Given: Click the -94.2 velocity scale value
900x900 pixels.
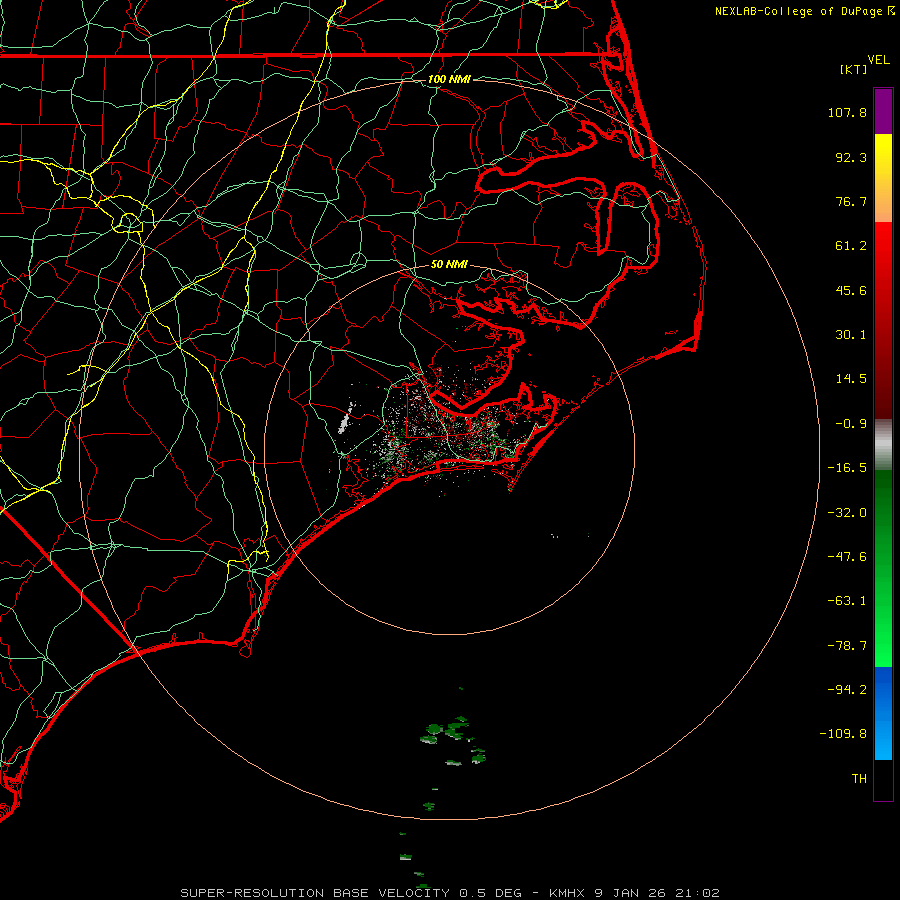Looking at the screenshot, I should pyautogui.click(x=847, y=690).
